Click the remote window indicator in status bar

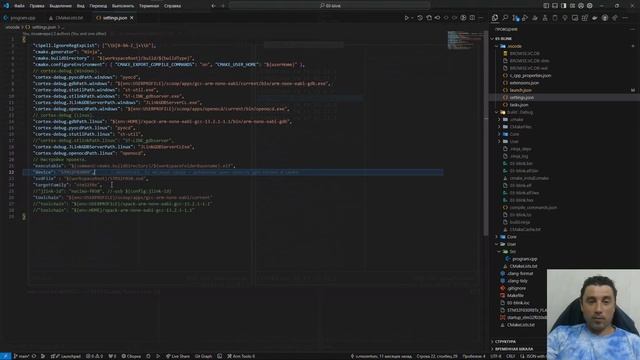tap(5, 356)
